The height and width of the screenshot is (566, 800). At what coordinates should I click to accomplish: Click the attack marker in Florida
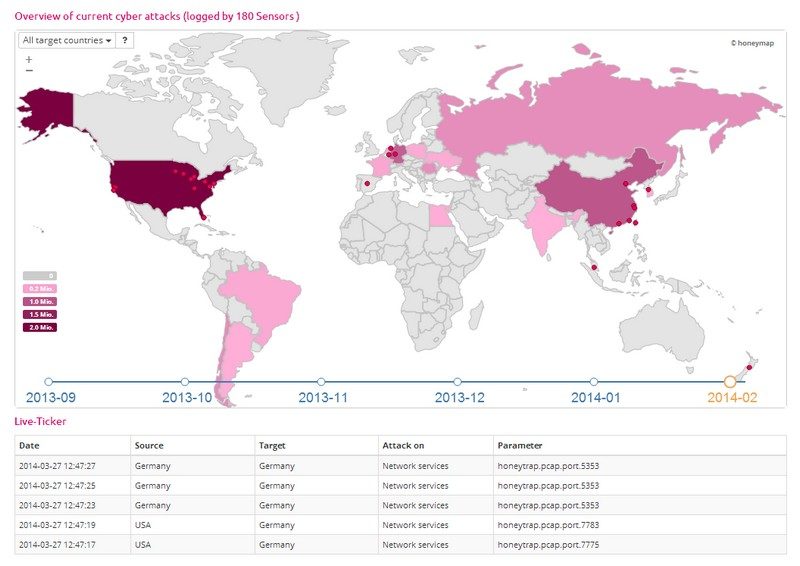[x=203, y=214]
